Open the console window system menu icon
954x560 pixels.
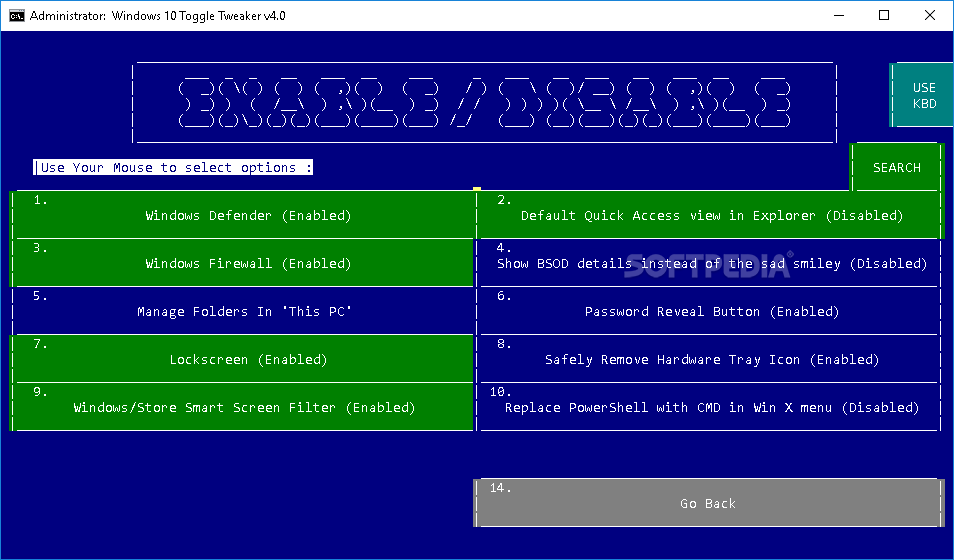[16, 15]
